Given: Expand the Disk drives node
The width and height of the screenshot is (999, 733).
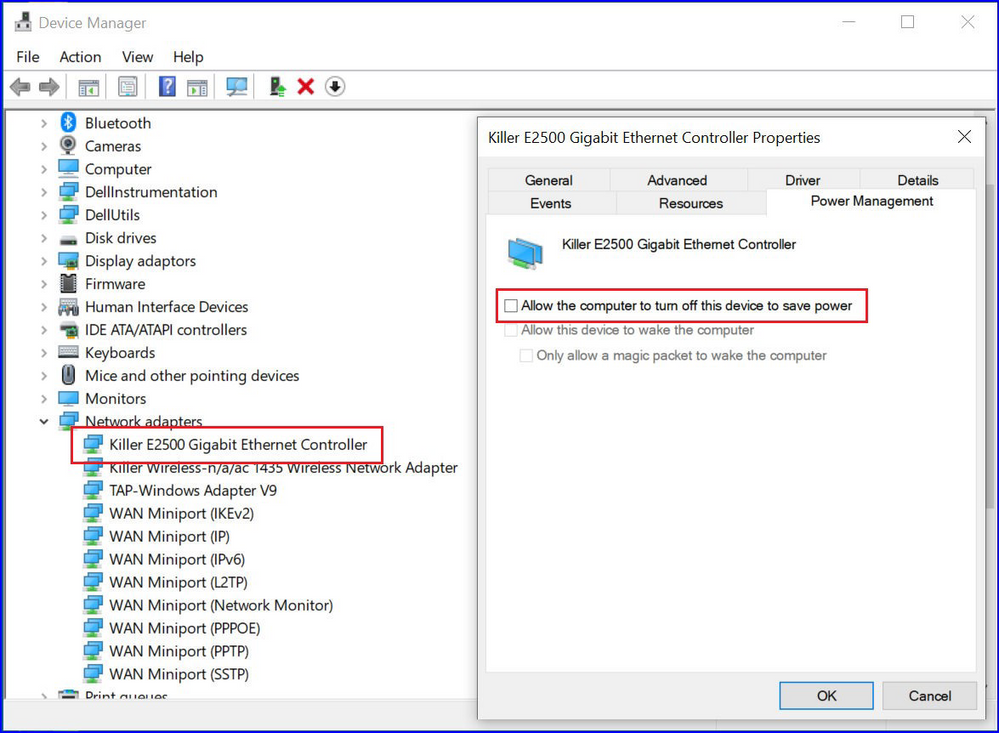Looking at the screenshot, I should (x=43, y=238).
